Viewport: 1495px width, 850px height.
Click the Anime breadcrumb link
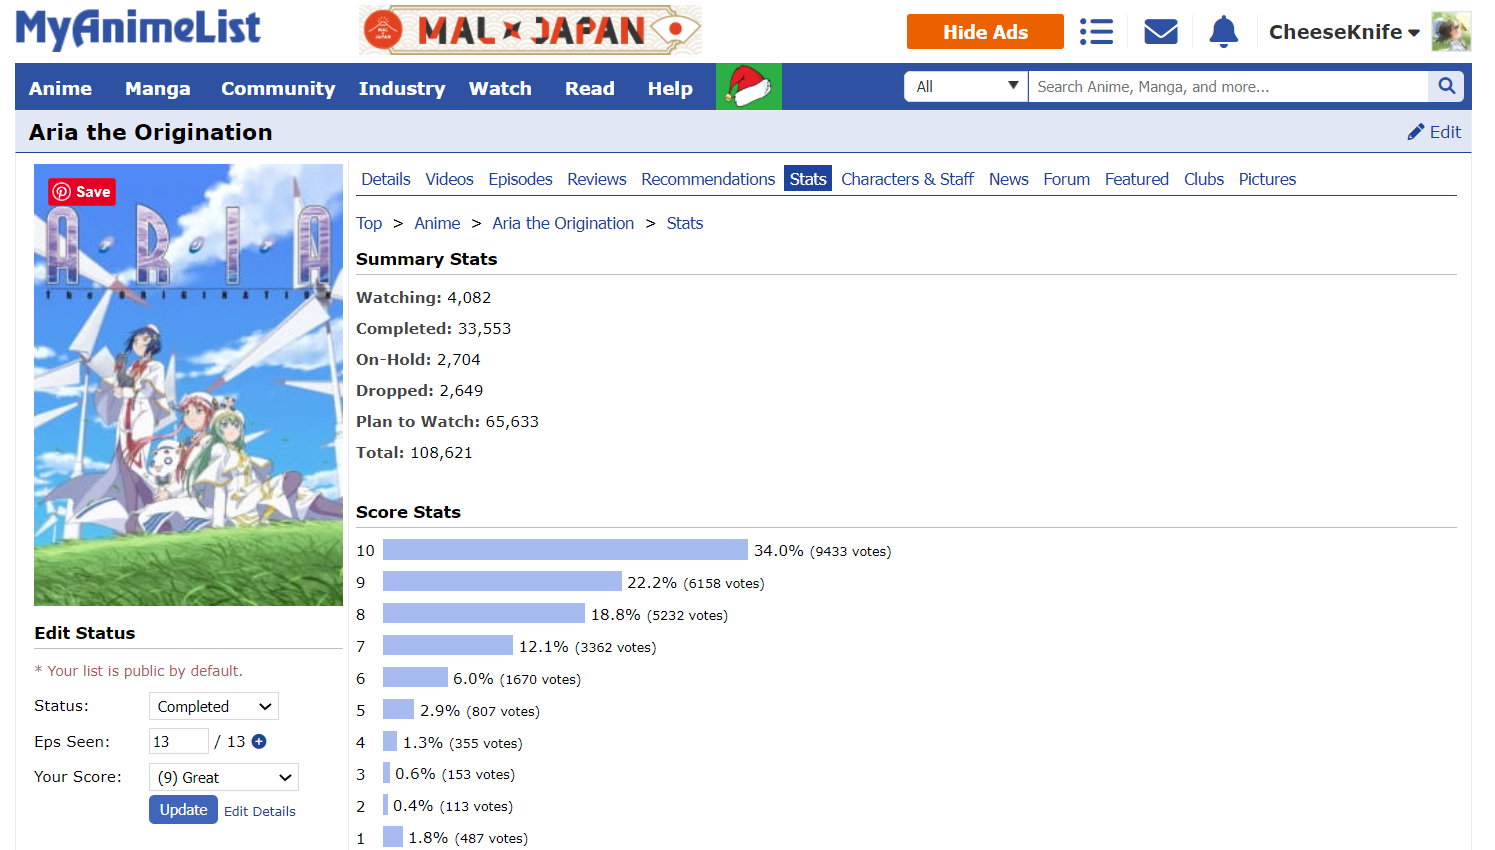(x=437, y=223)
